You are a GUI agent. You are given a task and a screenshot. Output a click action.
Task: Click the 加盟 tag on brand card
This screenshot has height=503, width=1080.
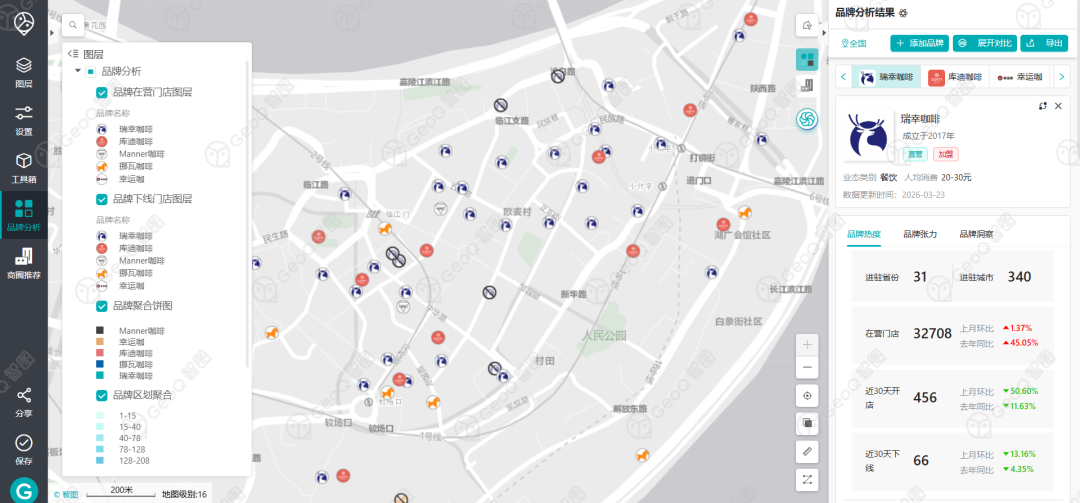pyautogui.click(x=946, y=154)
